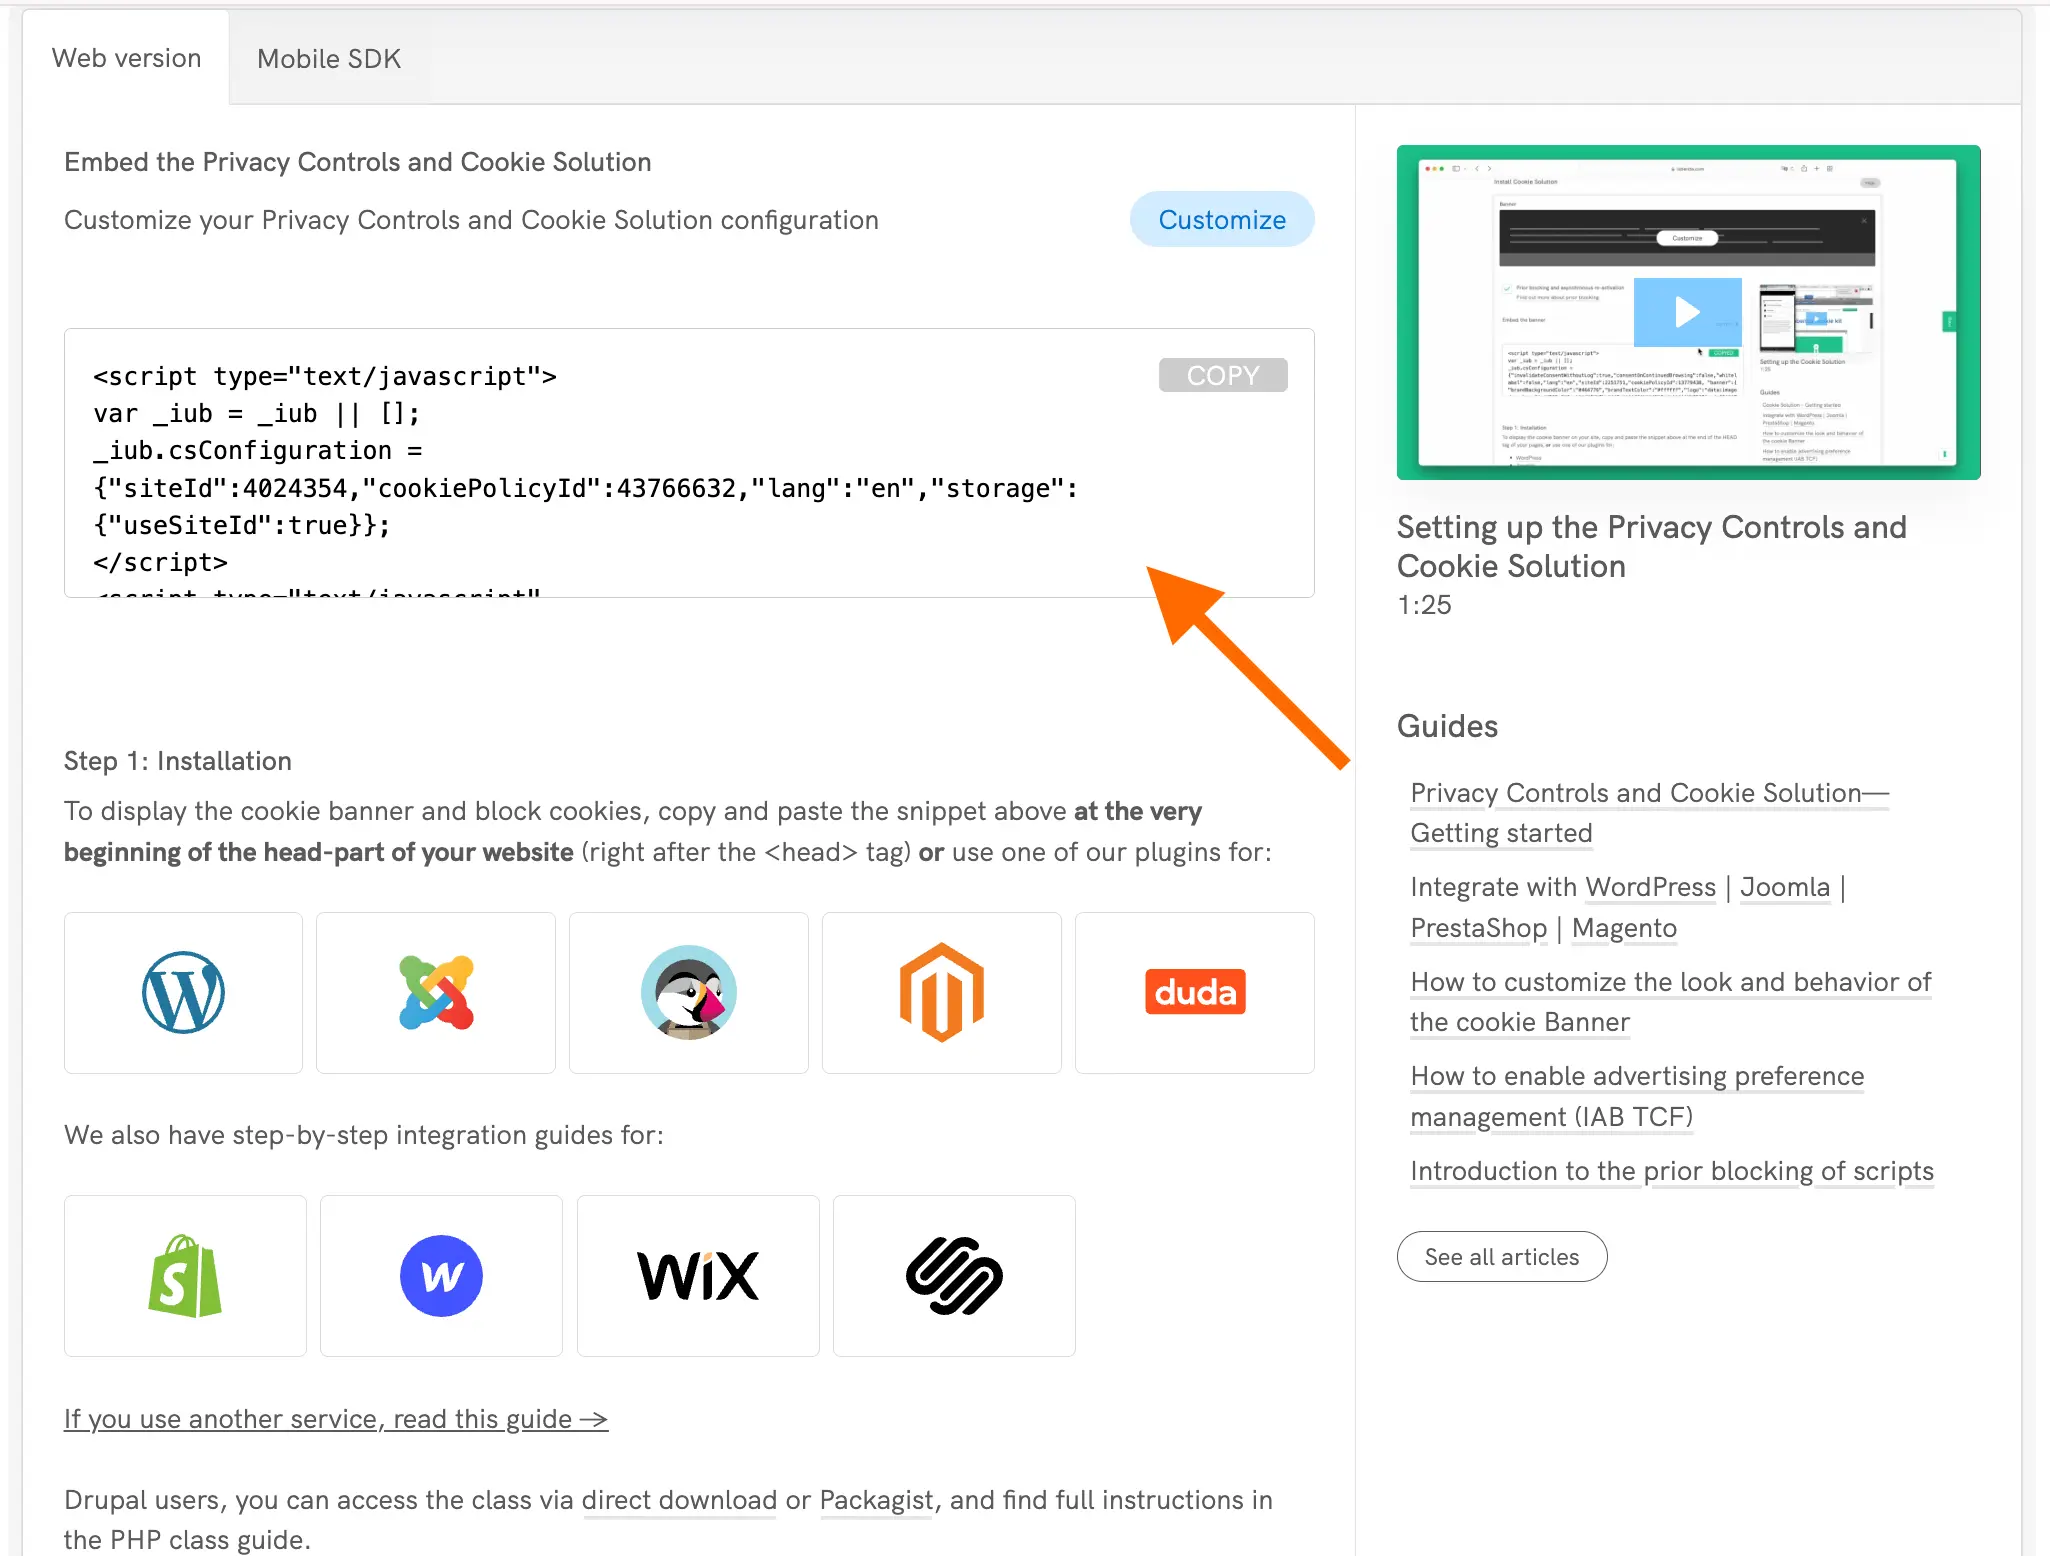
Task: Follow 'If you use another service' guide link
Action: tap(336, 1419)
